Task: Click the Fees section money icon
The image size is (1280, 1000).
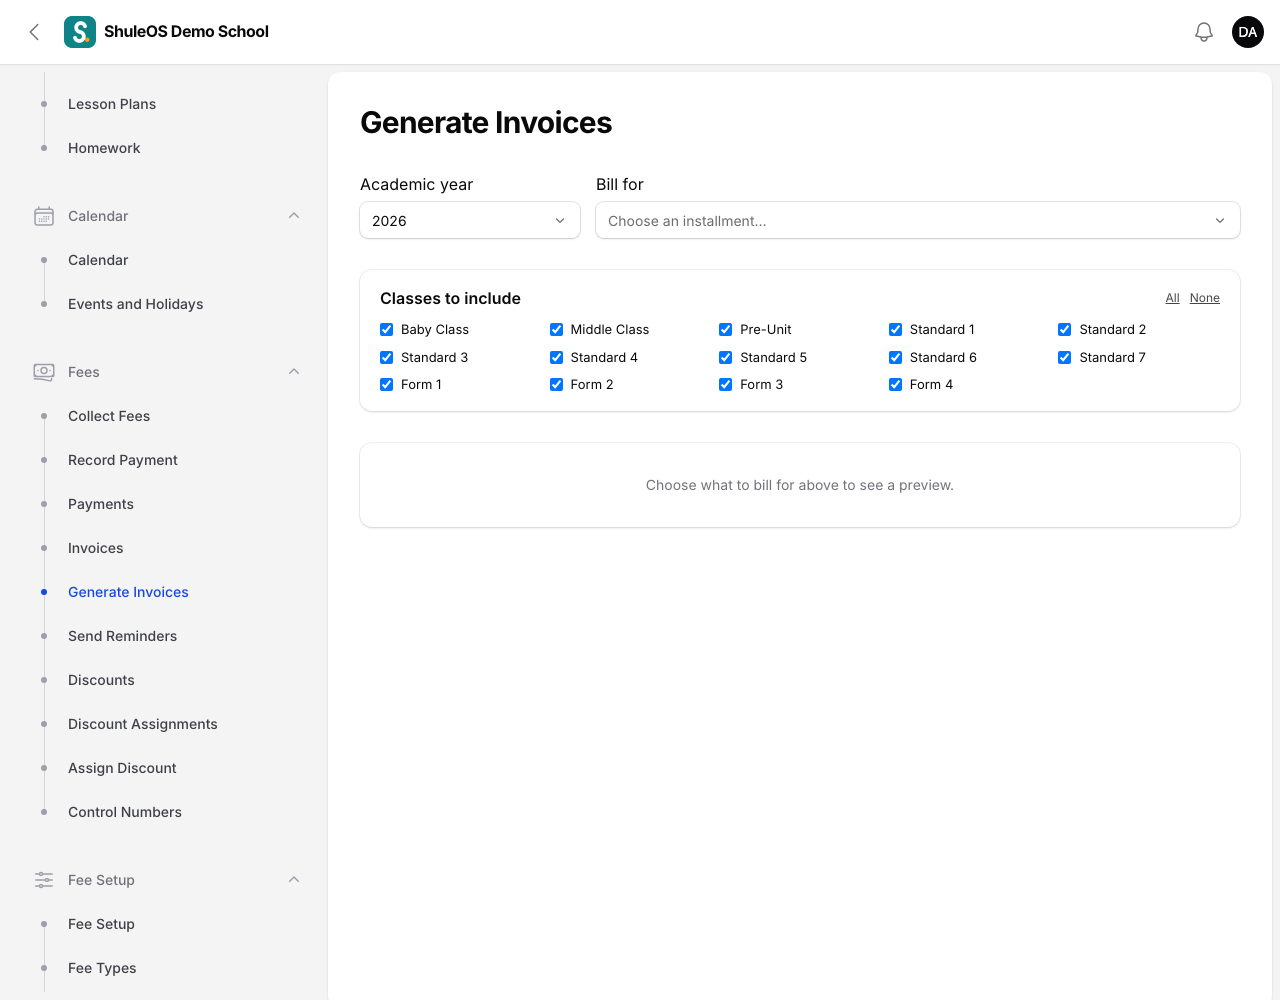Action: click(x=44, y=372)
